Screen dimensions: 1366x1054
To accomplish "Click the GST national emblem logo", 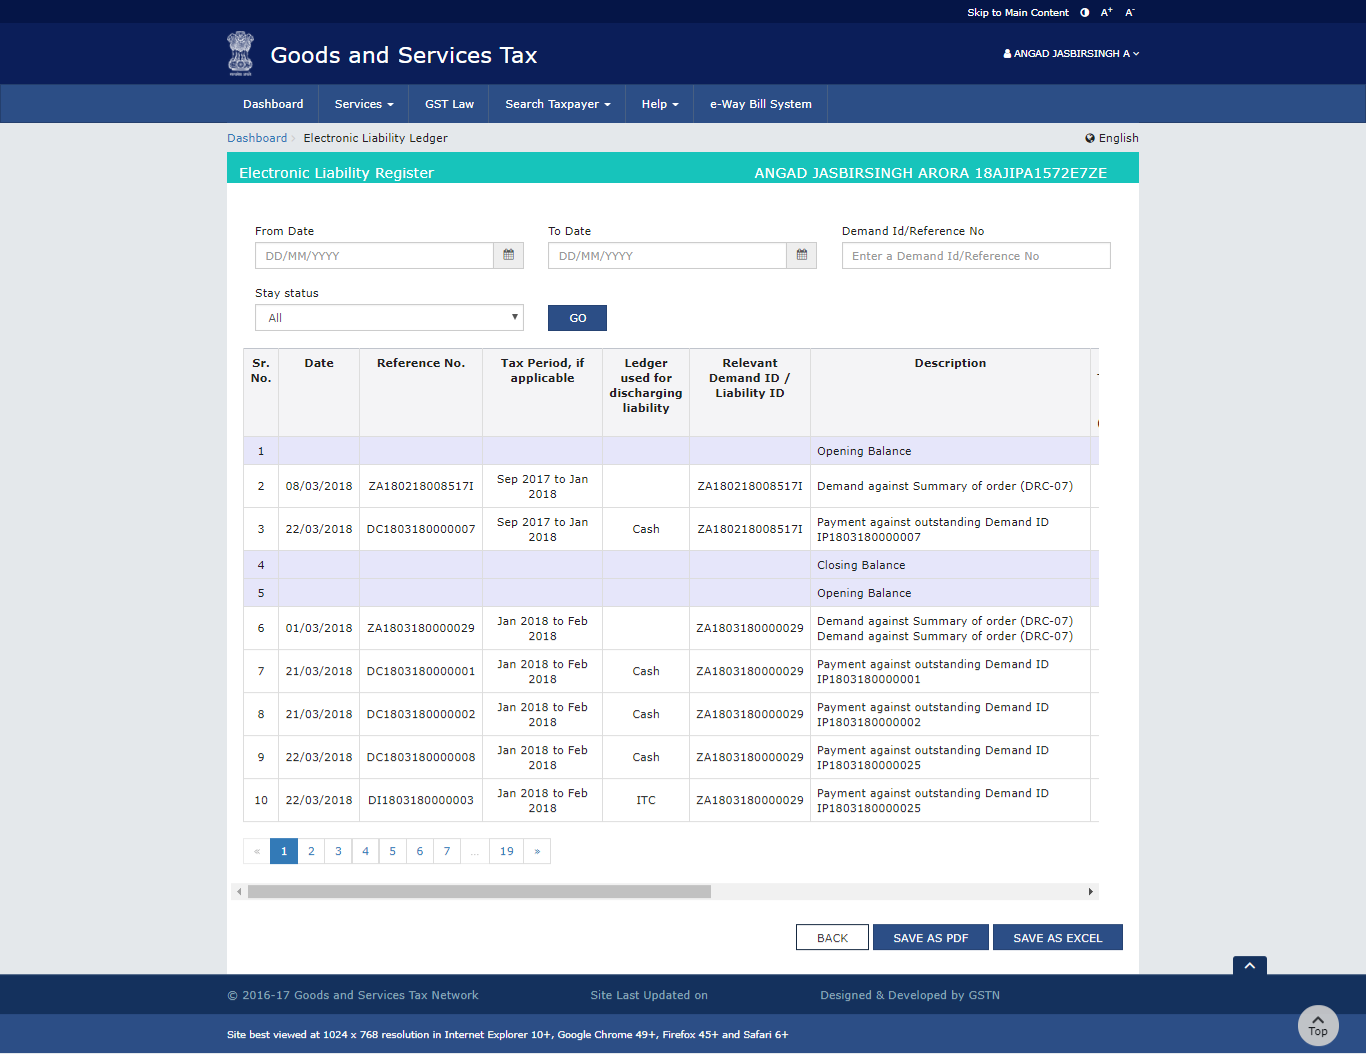I will coord(240,53).
